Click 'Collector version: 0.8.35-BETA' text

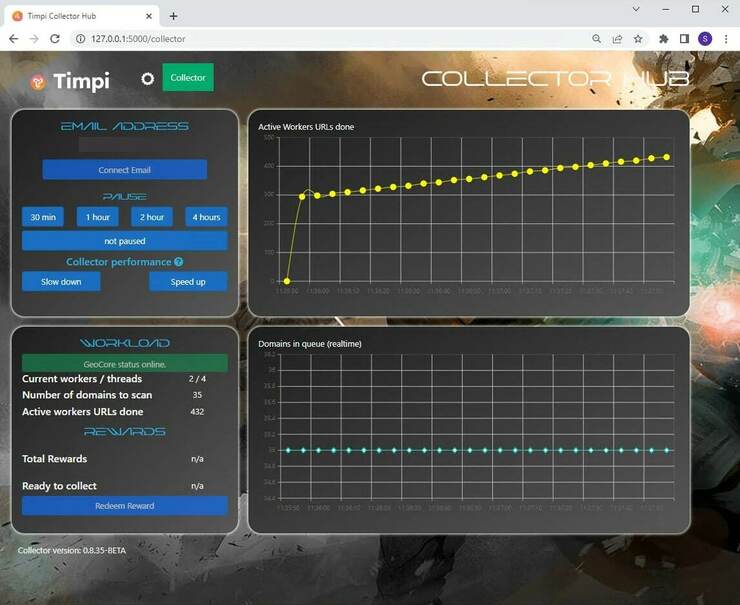(72, 550)
